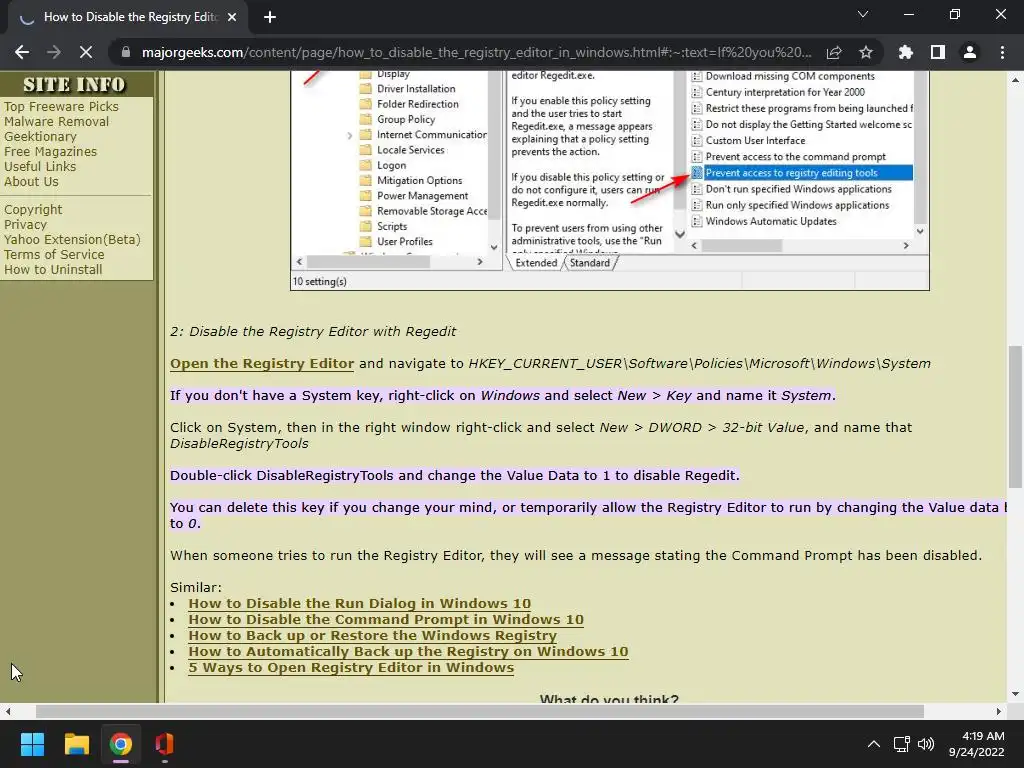Follow the Open the Registry Editor link
1024x768 pixels.
click(x=262, y=364)
